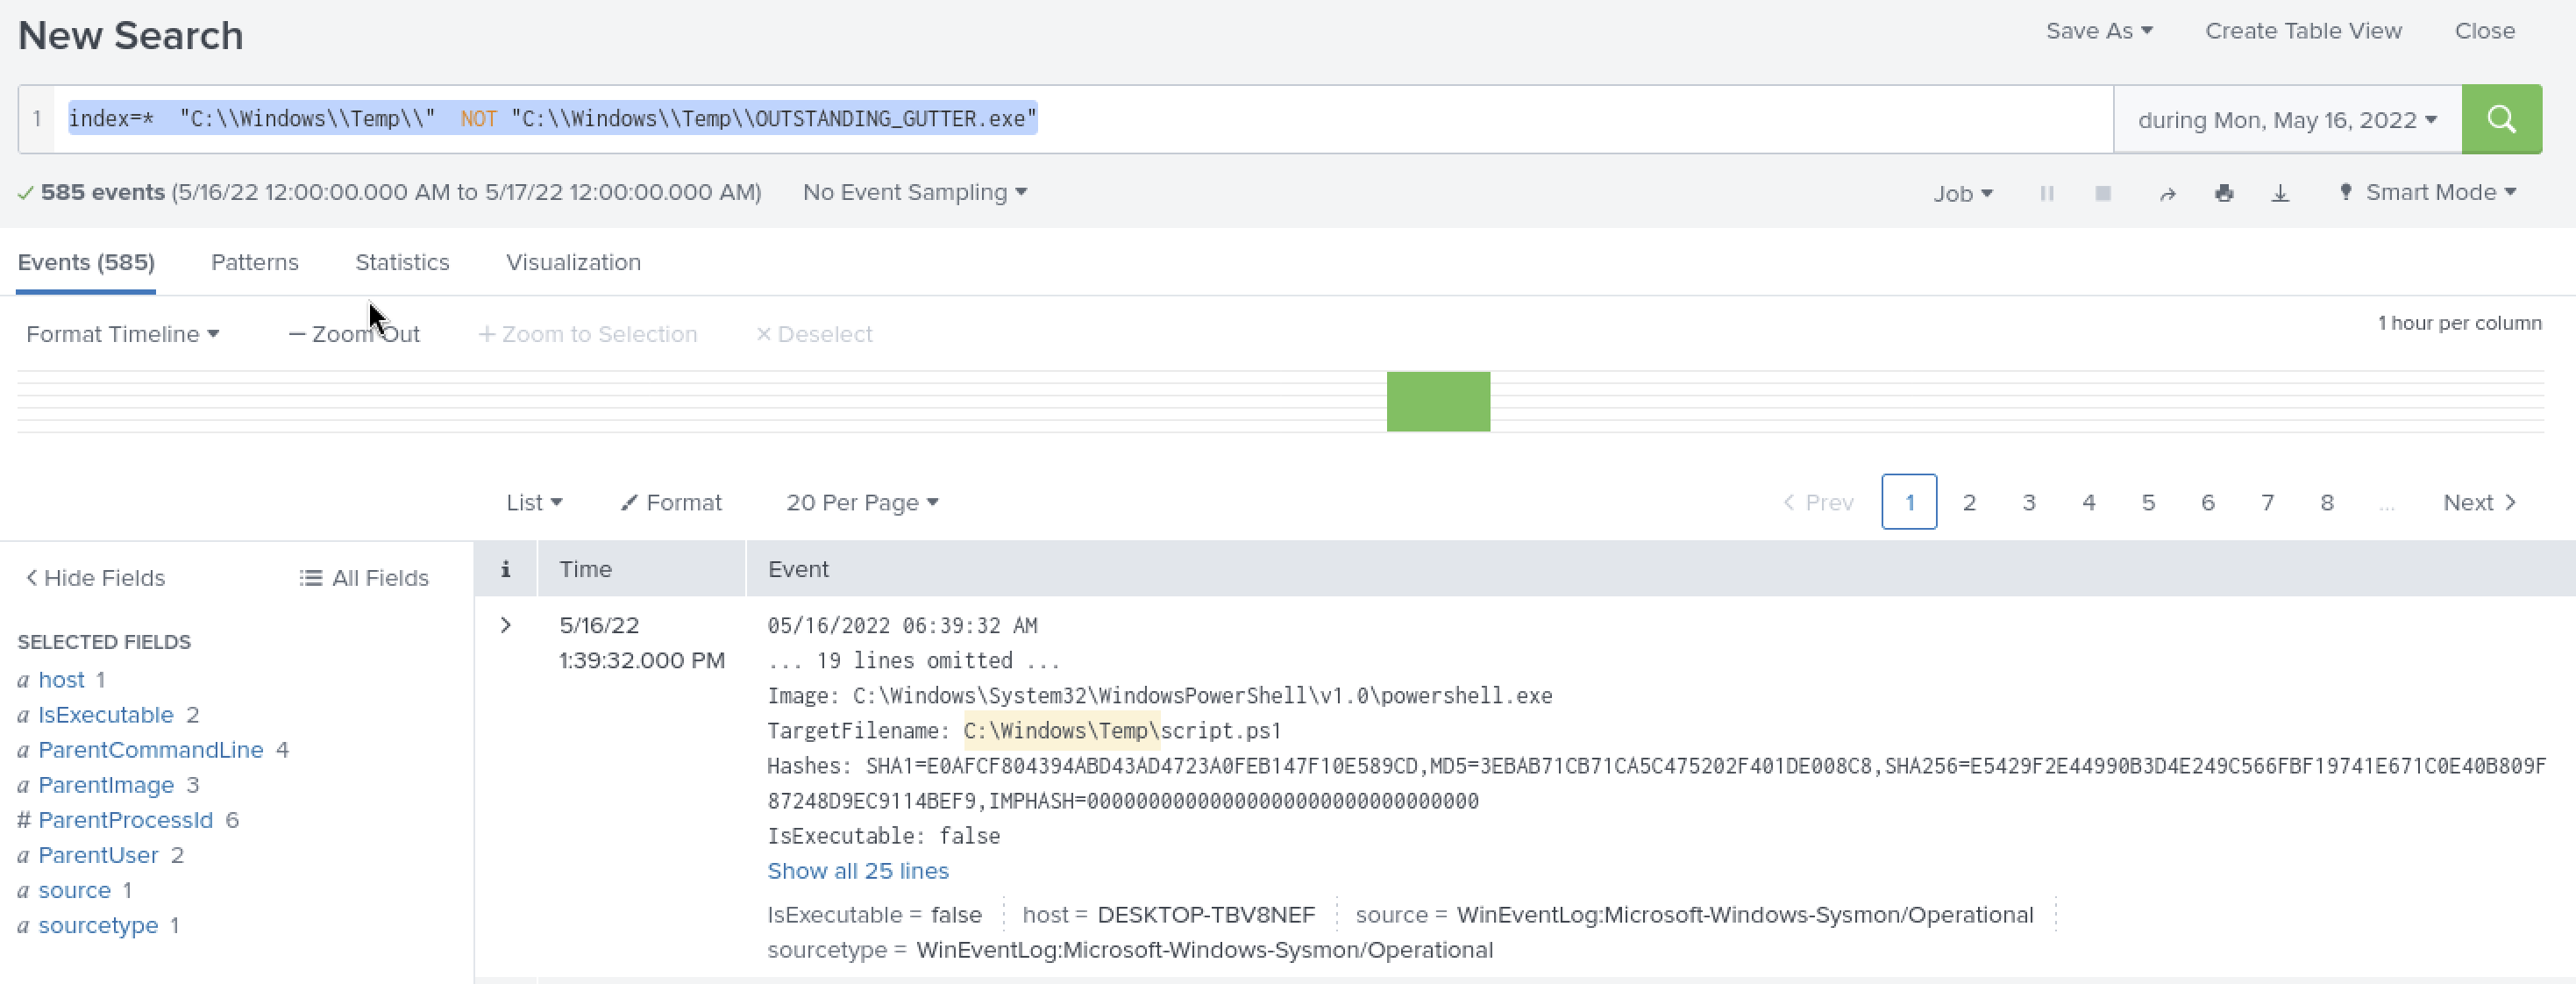Open the ParentCommandLine field
The width and height of the screenshot is (2576, 984).
[151, 750]
